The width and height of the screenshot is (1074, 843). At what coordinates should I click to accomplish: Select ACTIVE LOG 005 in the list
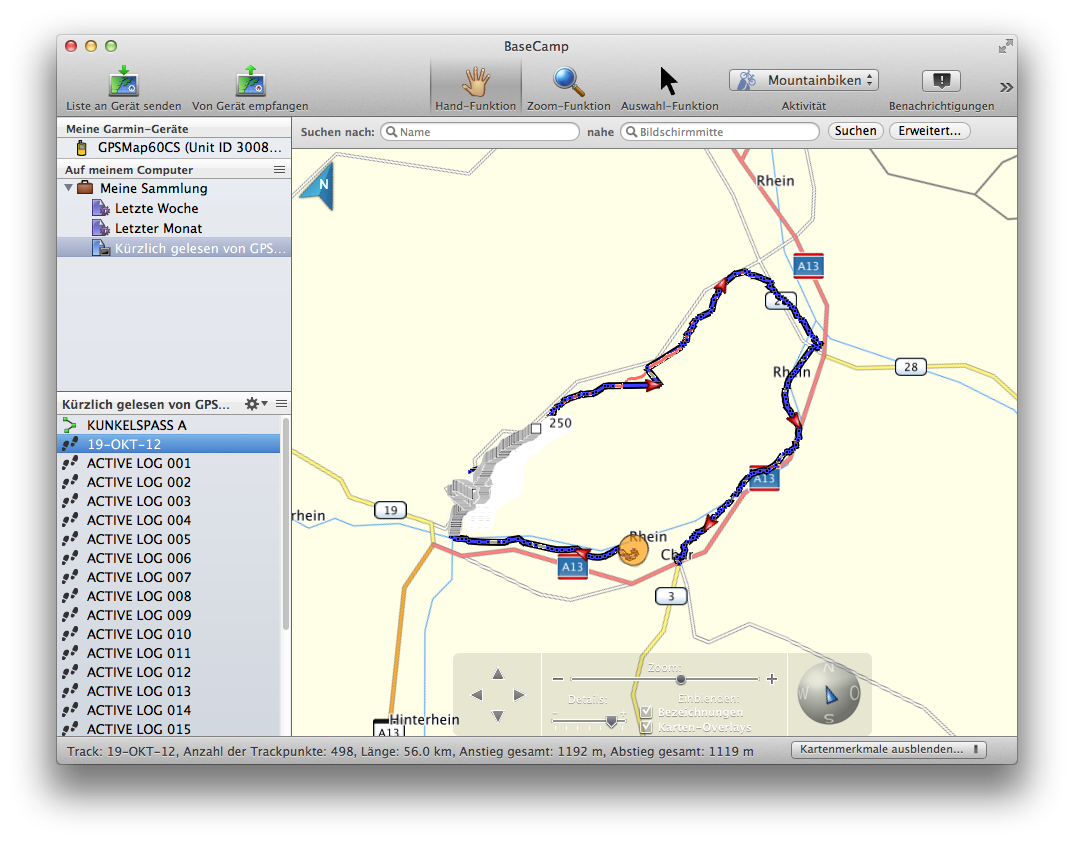click(138, 539)
